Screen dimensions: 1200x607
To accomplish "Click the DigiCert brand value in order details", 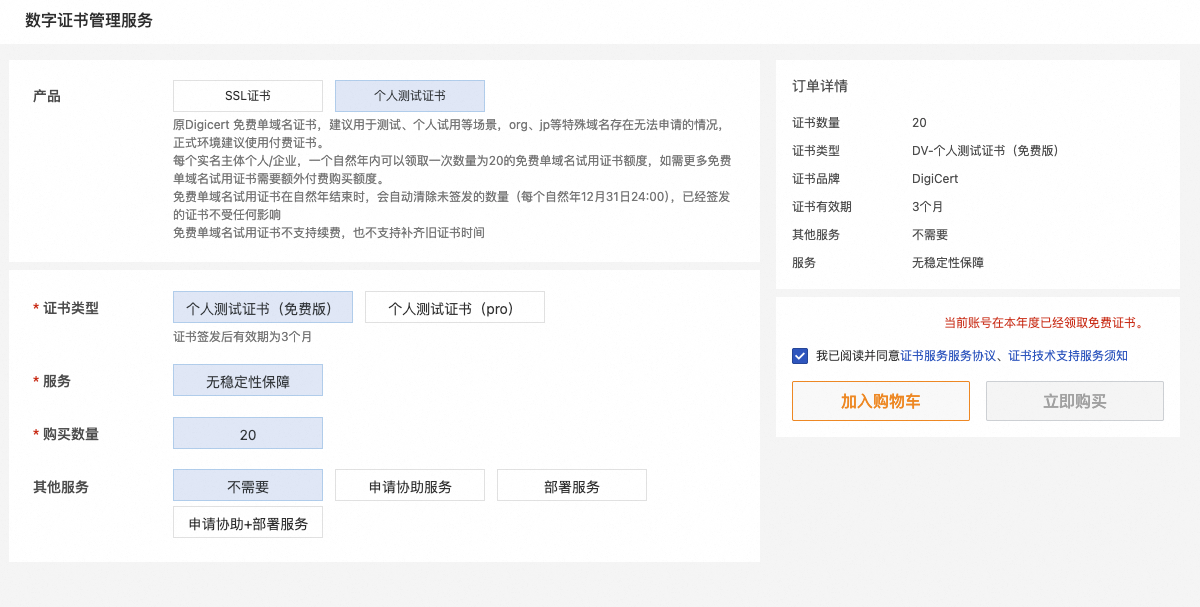I will click(x=933, y=179).
